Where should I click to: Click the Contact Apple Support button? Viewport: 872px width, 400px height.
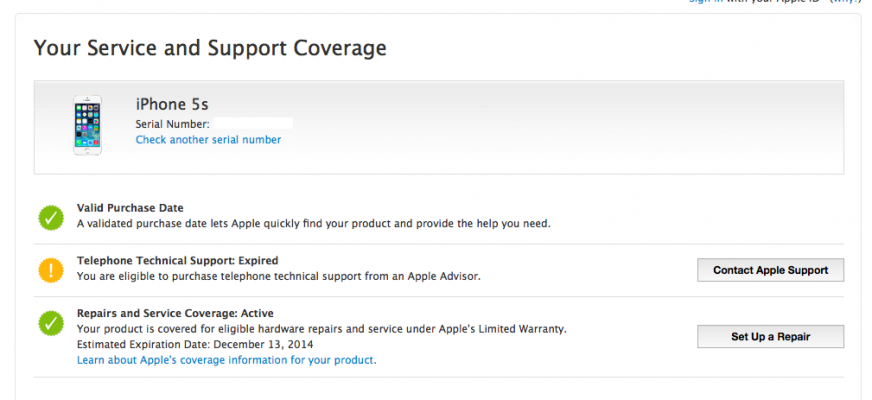tap(770, 270)
